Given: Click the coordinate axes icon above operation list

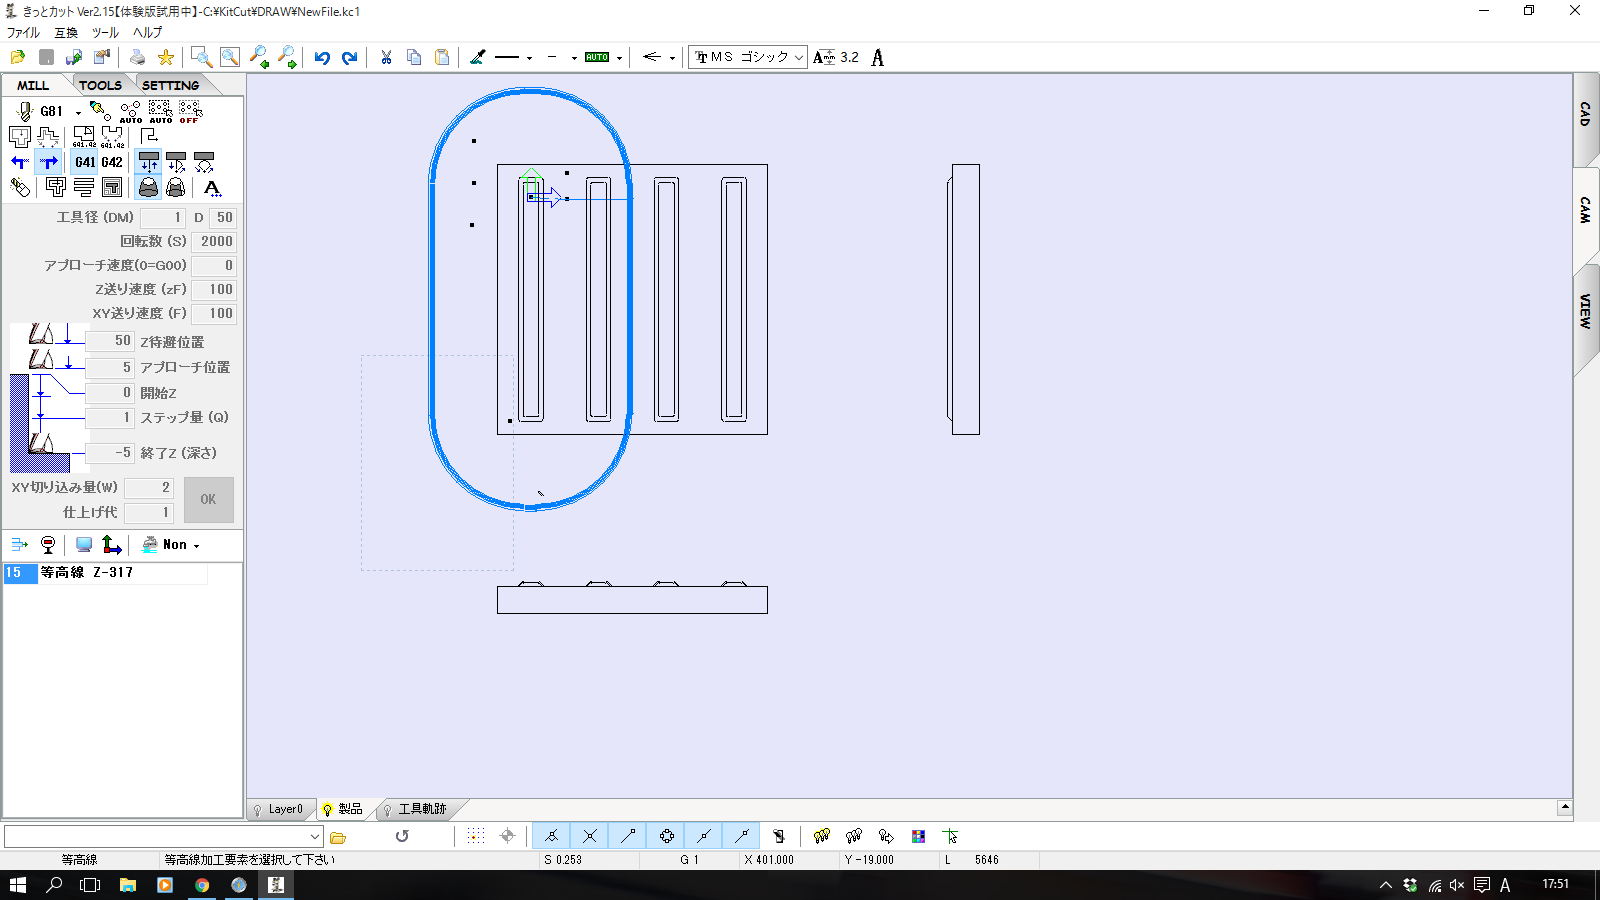Looking at the screenshot, I should tap(112, 545).
